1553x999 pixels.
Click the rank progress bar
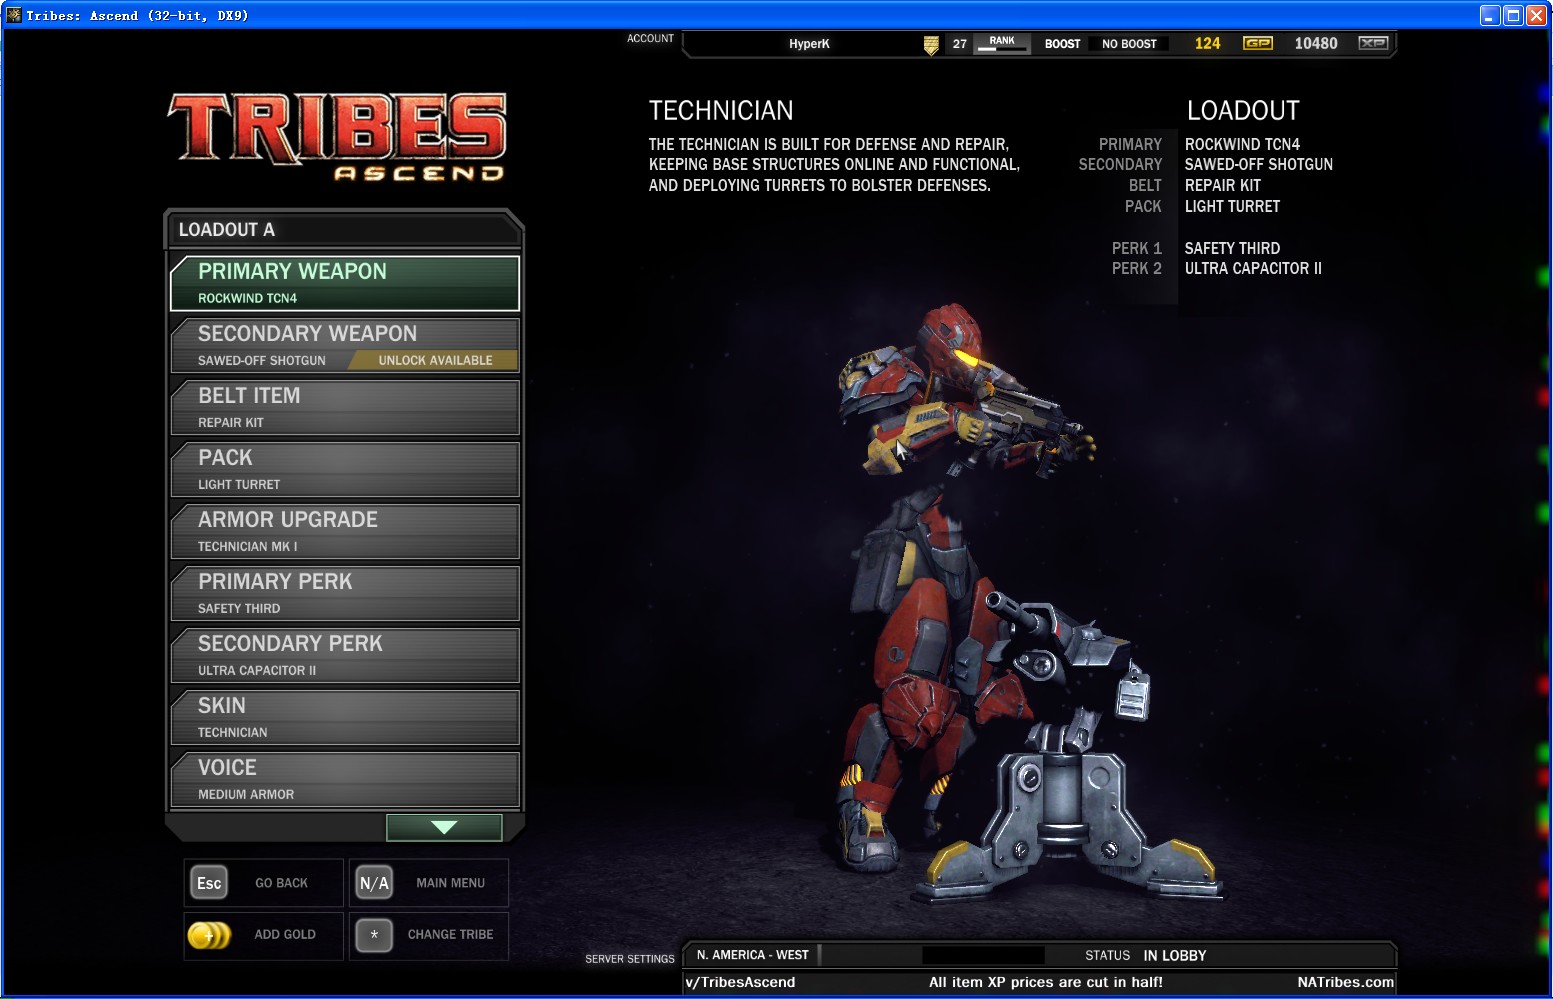coord(1002,49)
